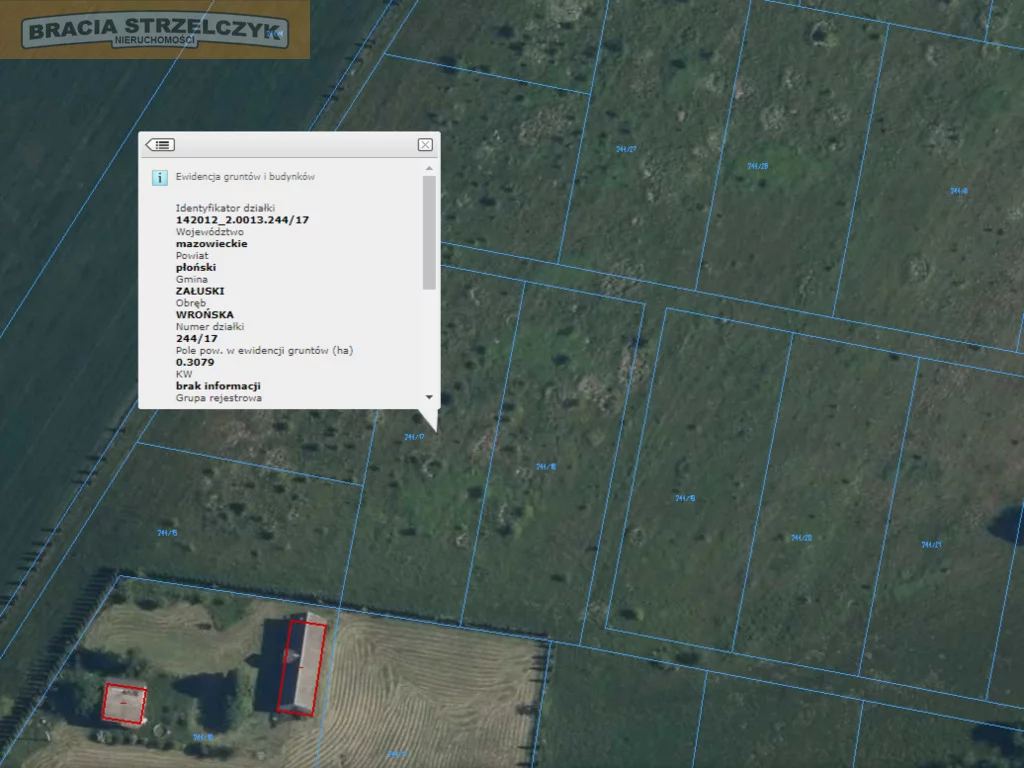Click parcel identifier 142012_2.0013.244/17 text

click(x=242, y=219)
